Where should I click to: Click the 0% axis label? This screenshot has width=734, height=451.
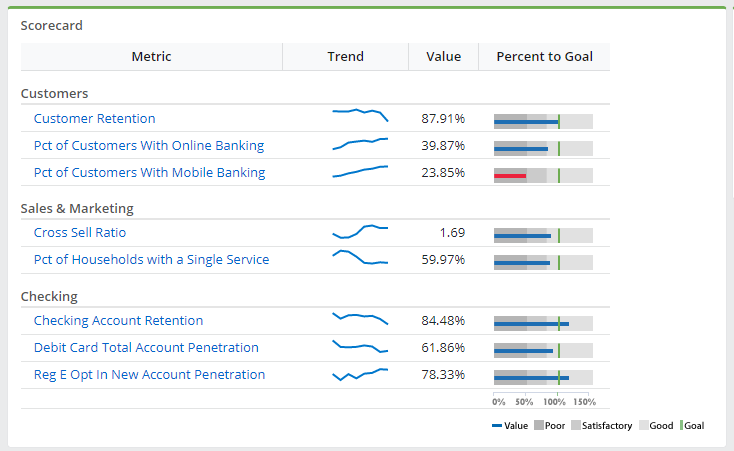[499, 402]
